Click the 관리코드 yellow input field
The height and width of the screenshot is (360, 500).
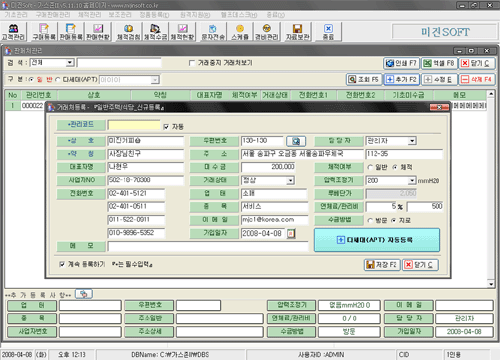pos(134,125)
